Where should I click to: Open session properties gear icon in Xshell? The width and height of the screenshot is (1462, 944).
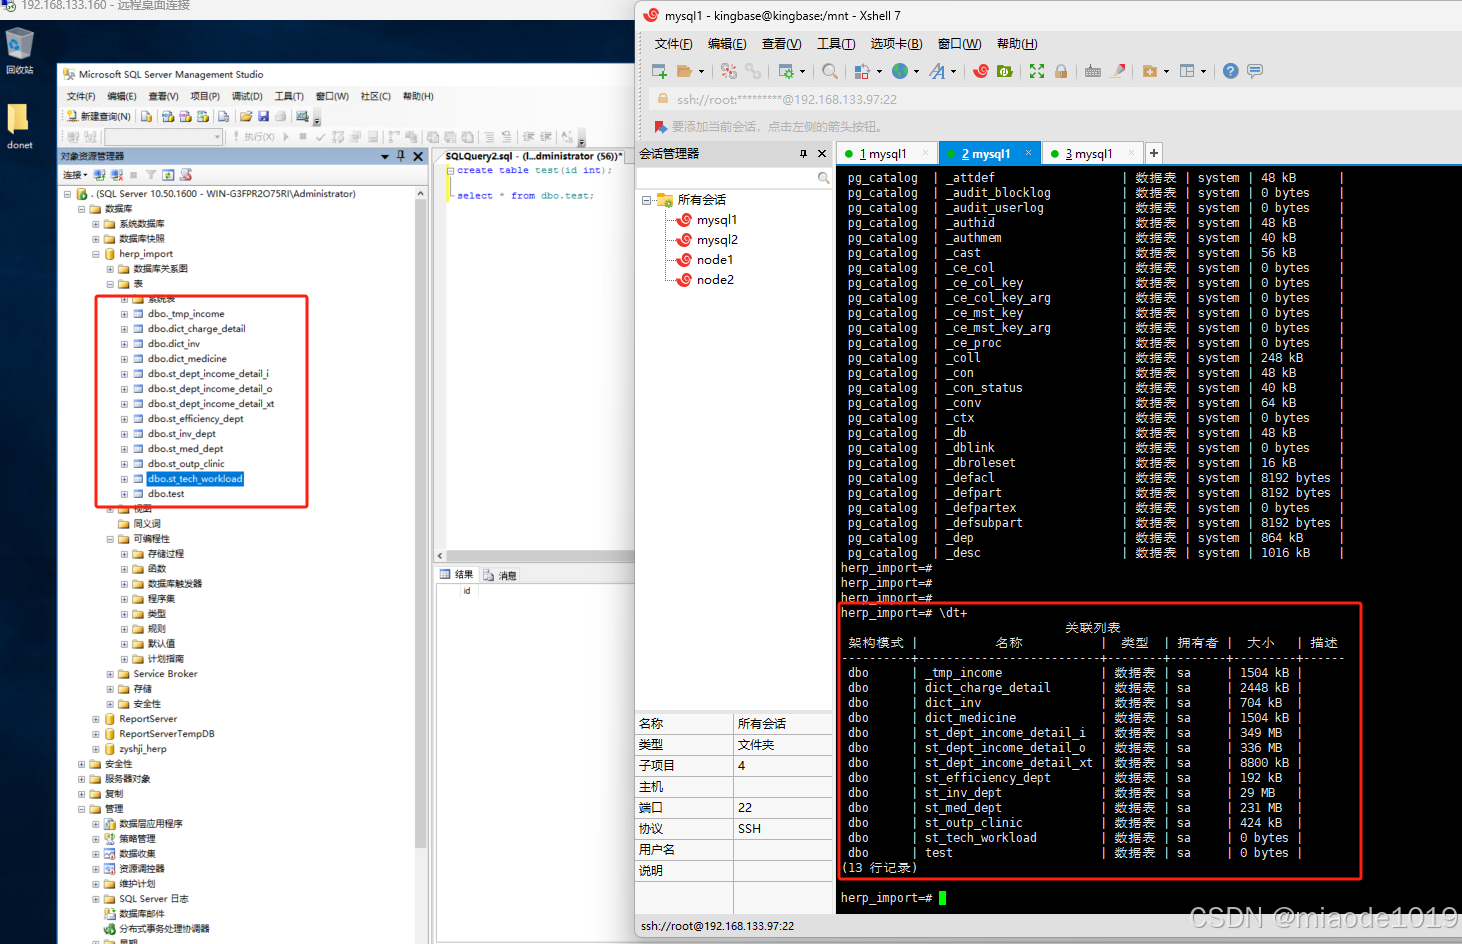pos(786,71)
